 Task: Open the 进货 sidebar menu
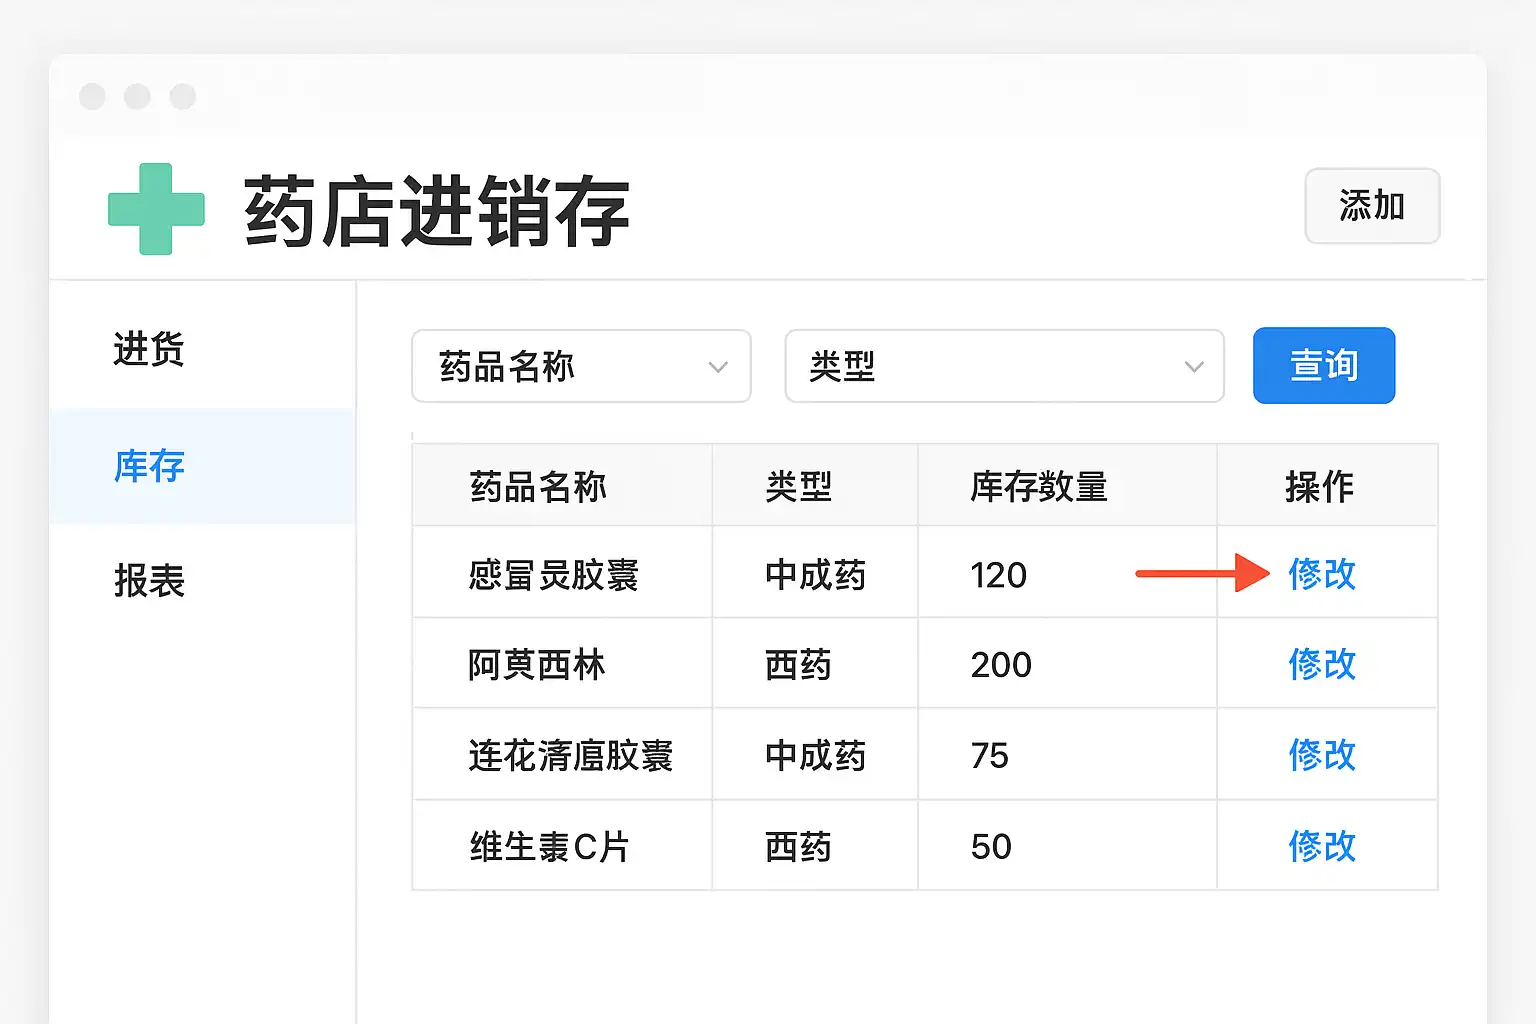[149, 350]
